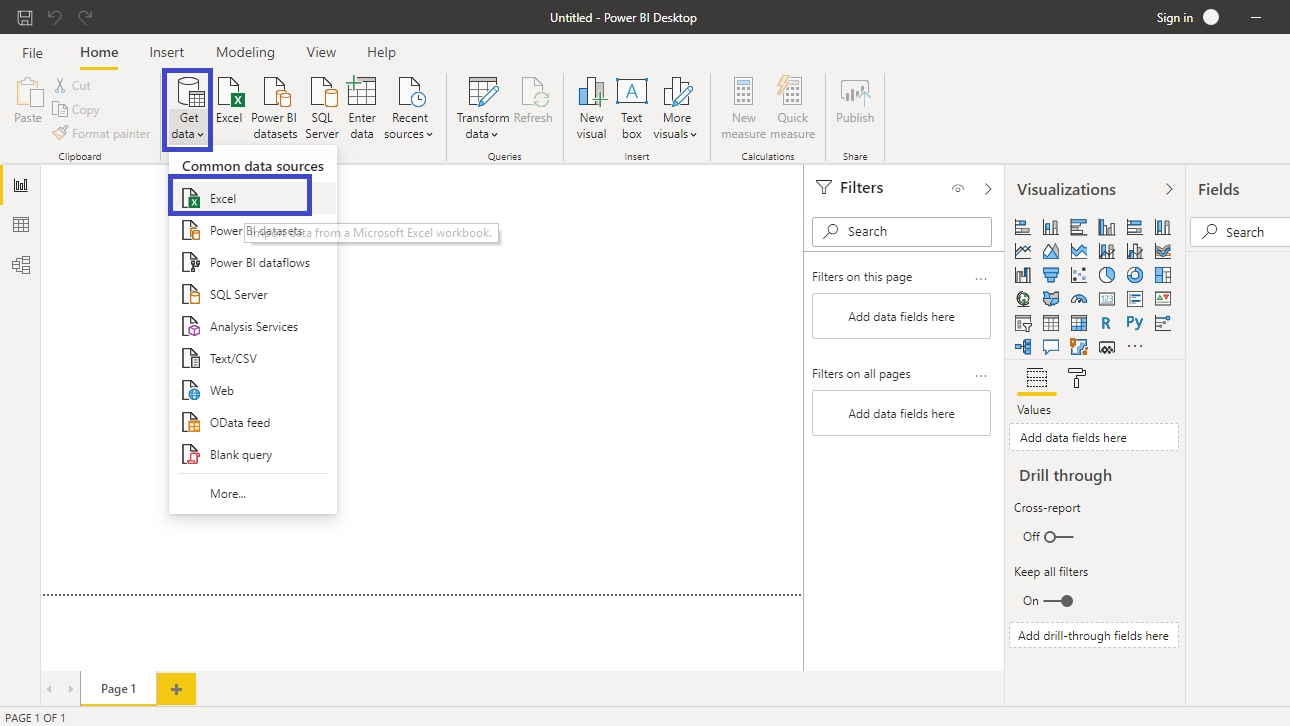Open the Model view in left sidebar

(21, 265)
